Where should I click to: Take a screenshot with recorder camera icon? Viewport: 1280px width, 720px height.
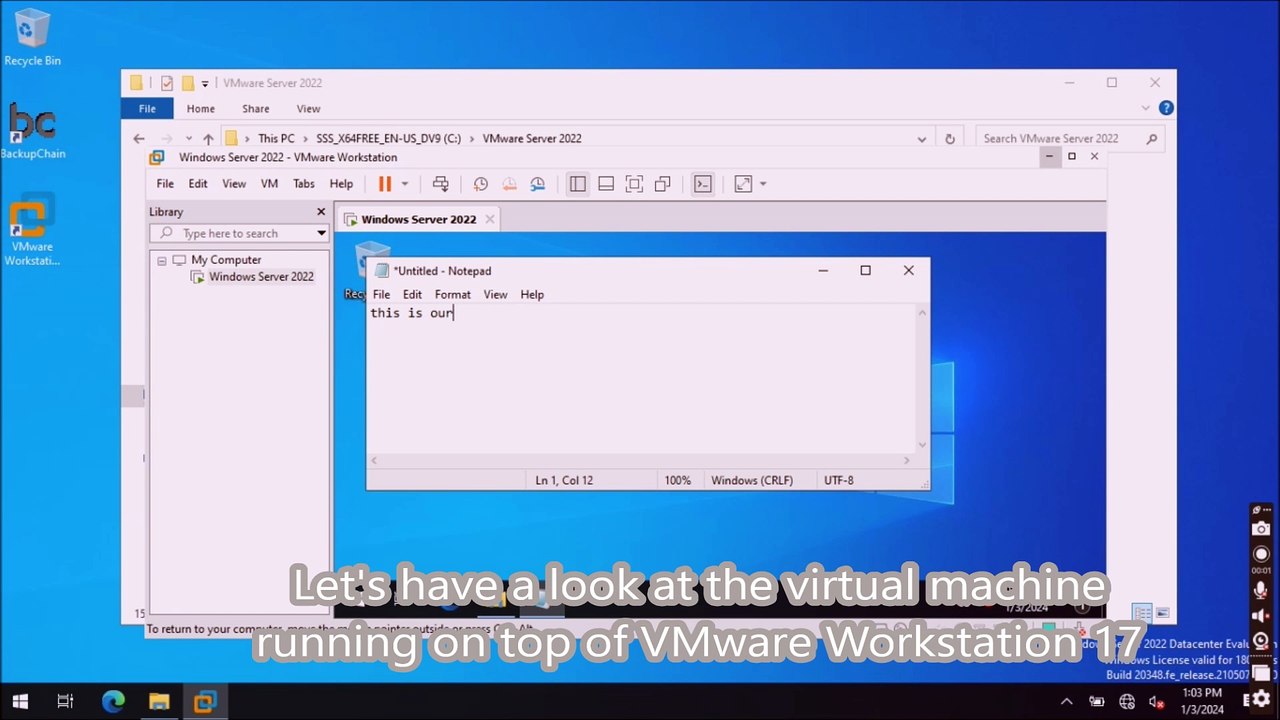point(1261,530)
